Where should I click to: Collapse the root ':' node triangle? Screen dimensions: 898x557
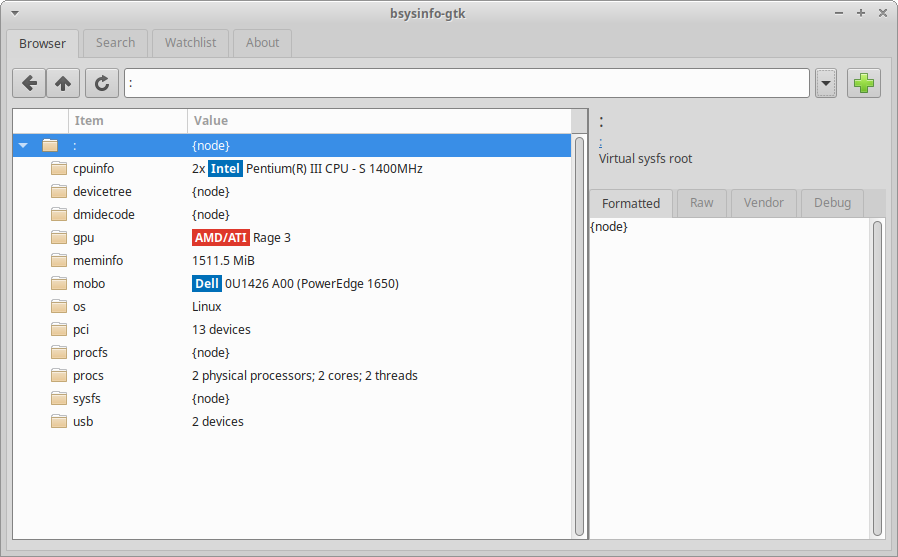click(23, 145)
